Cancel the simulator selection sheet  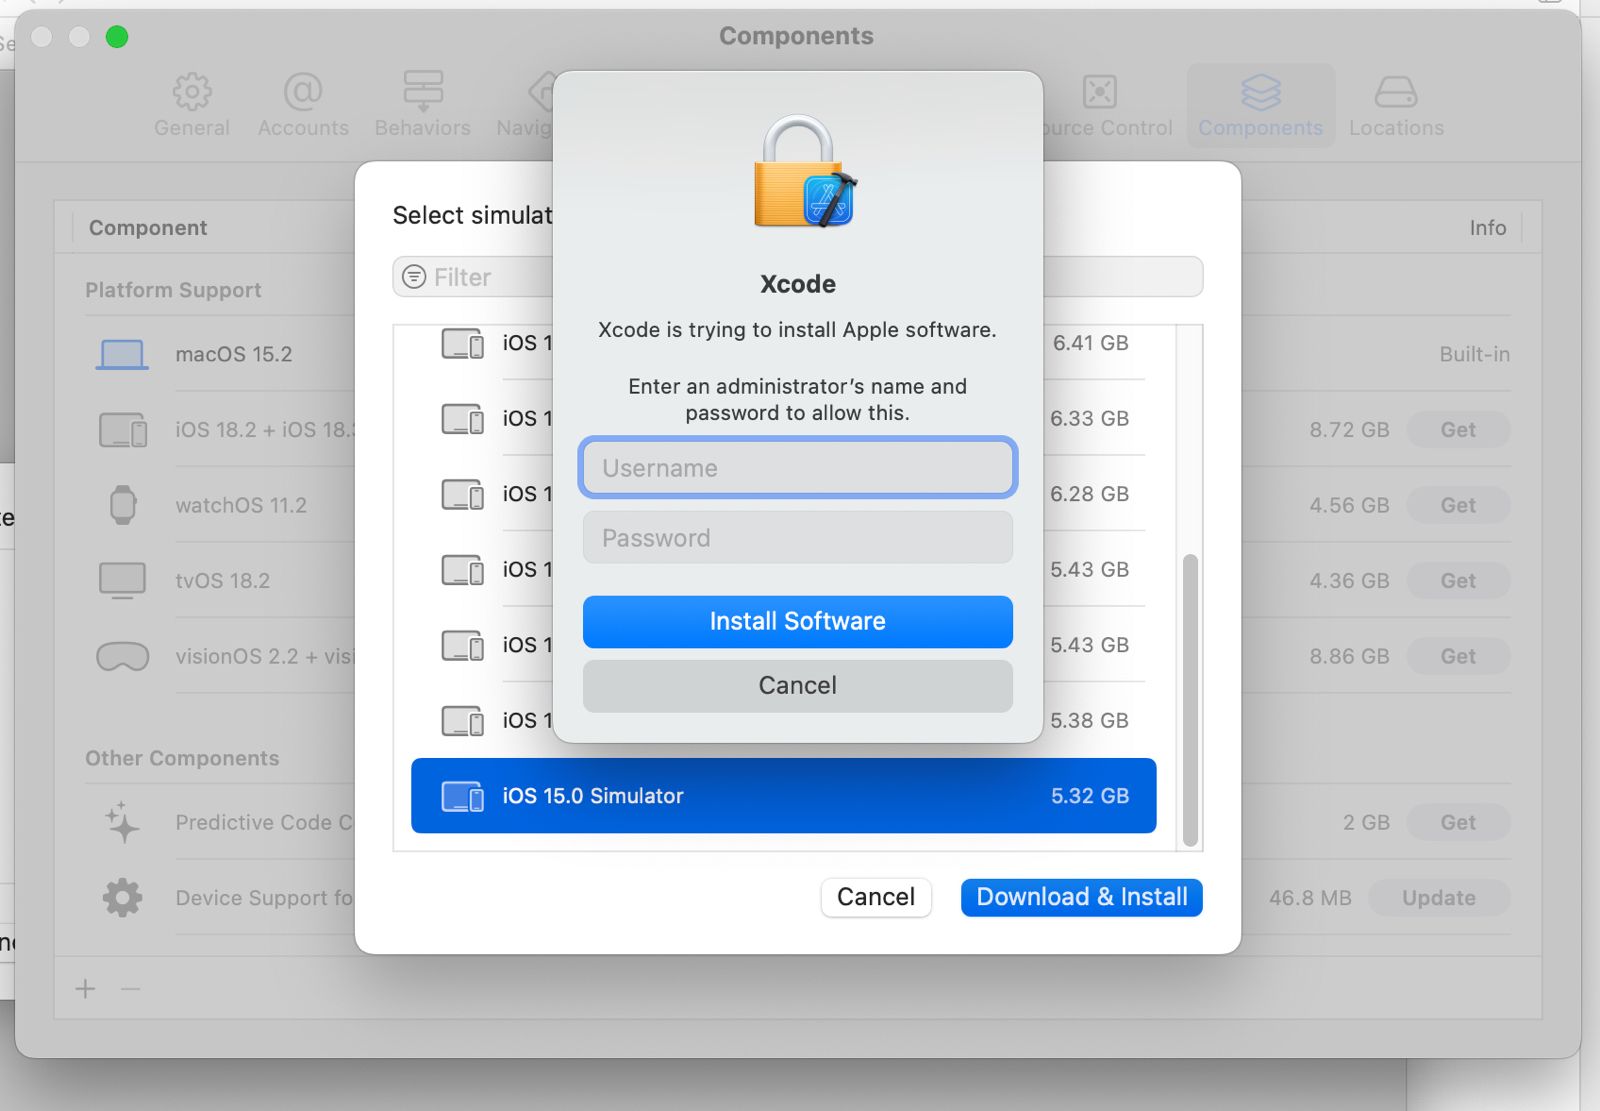click(875, 897)
